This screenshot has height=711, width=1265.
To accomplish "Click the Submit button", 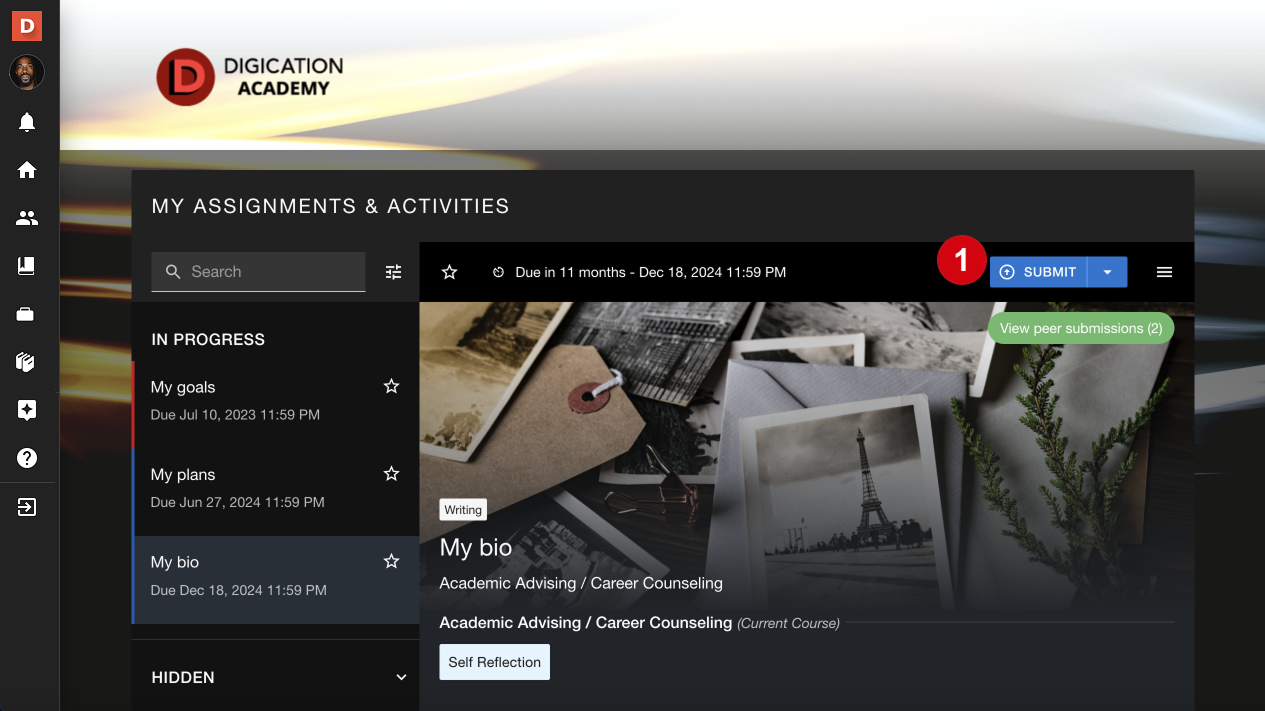I will [x=1038, y=272].
